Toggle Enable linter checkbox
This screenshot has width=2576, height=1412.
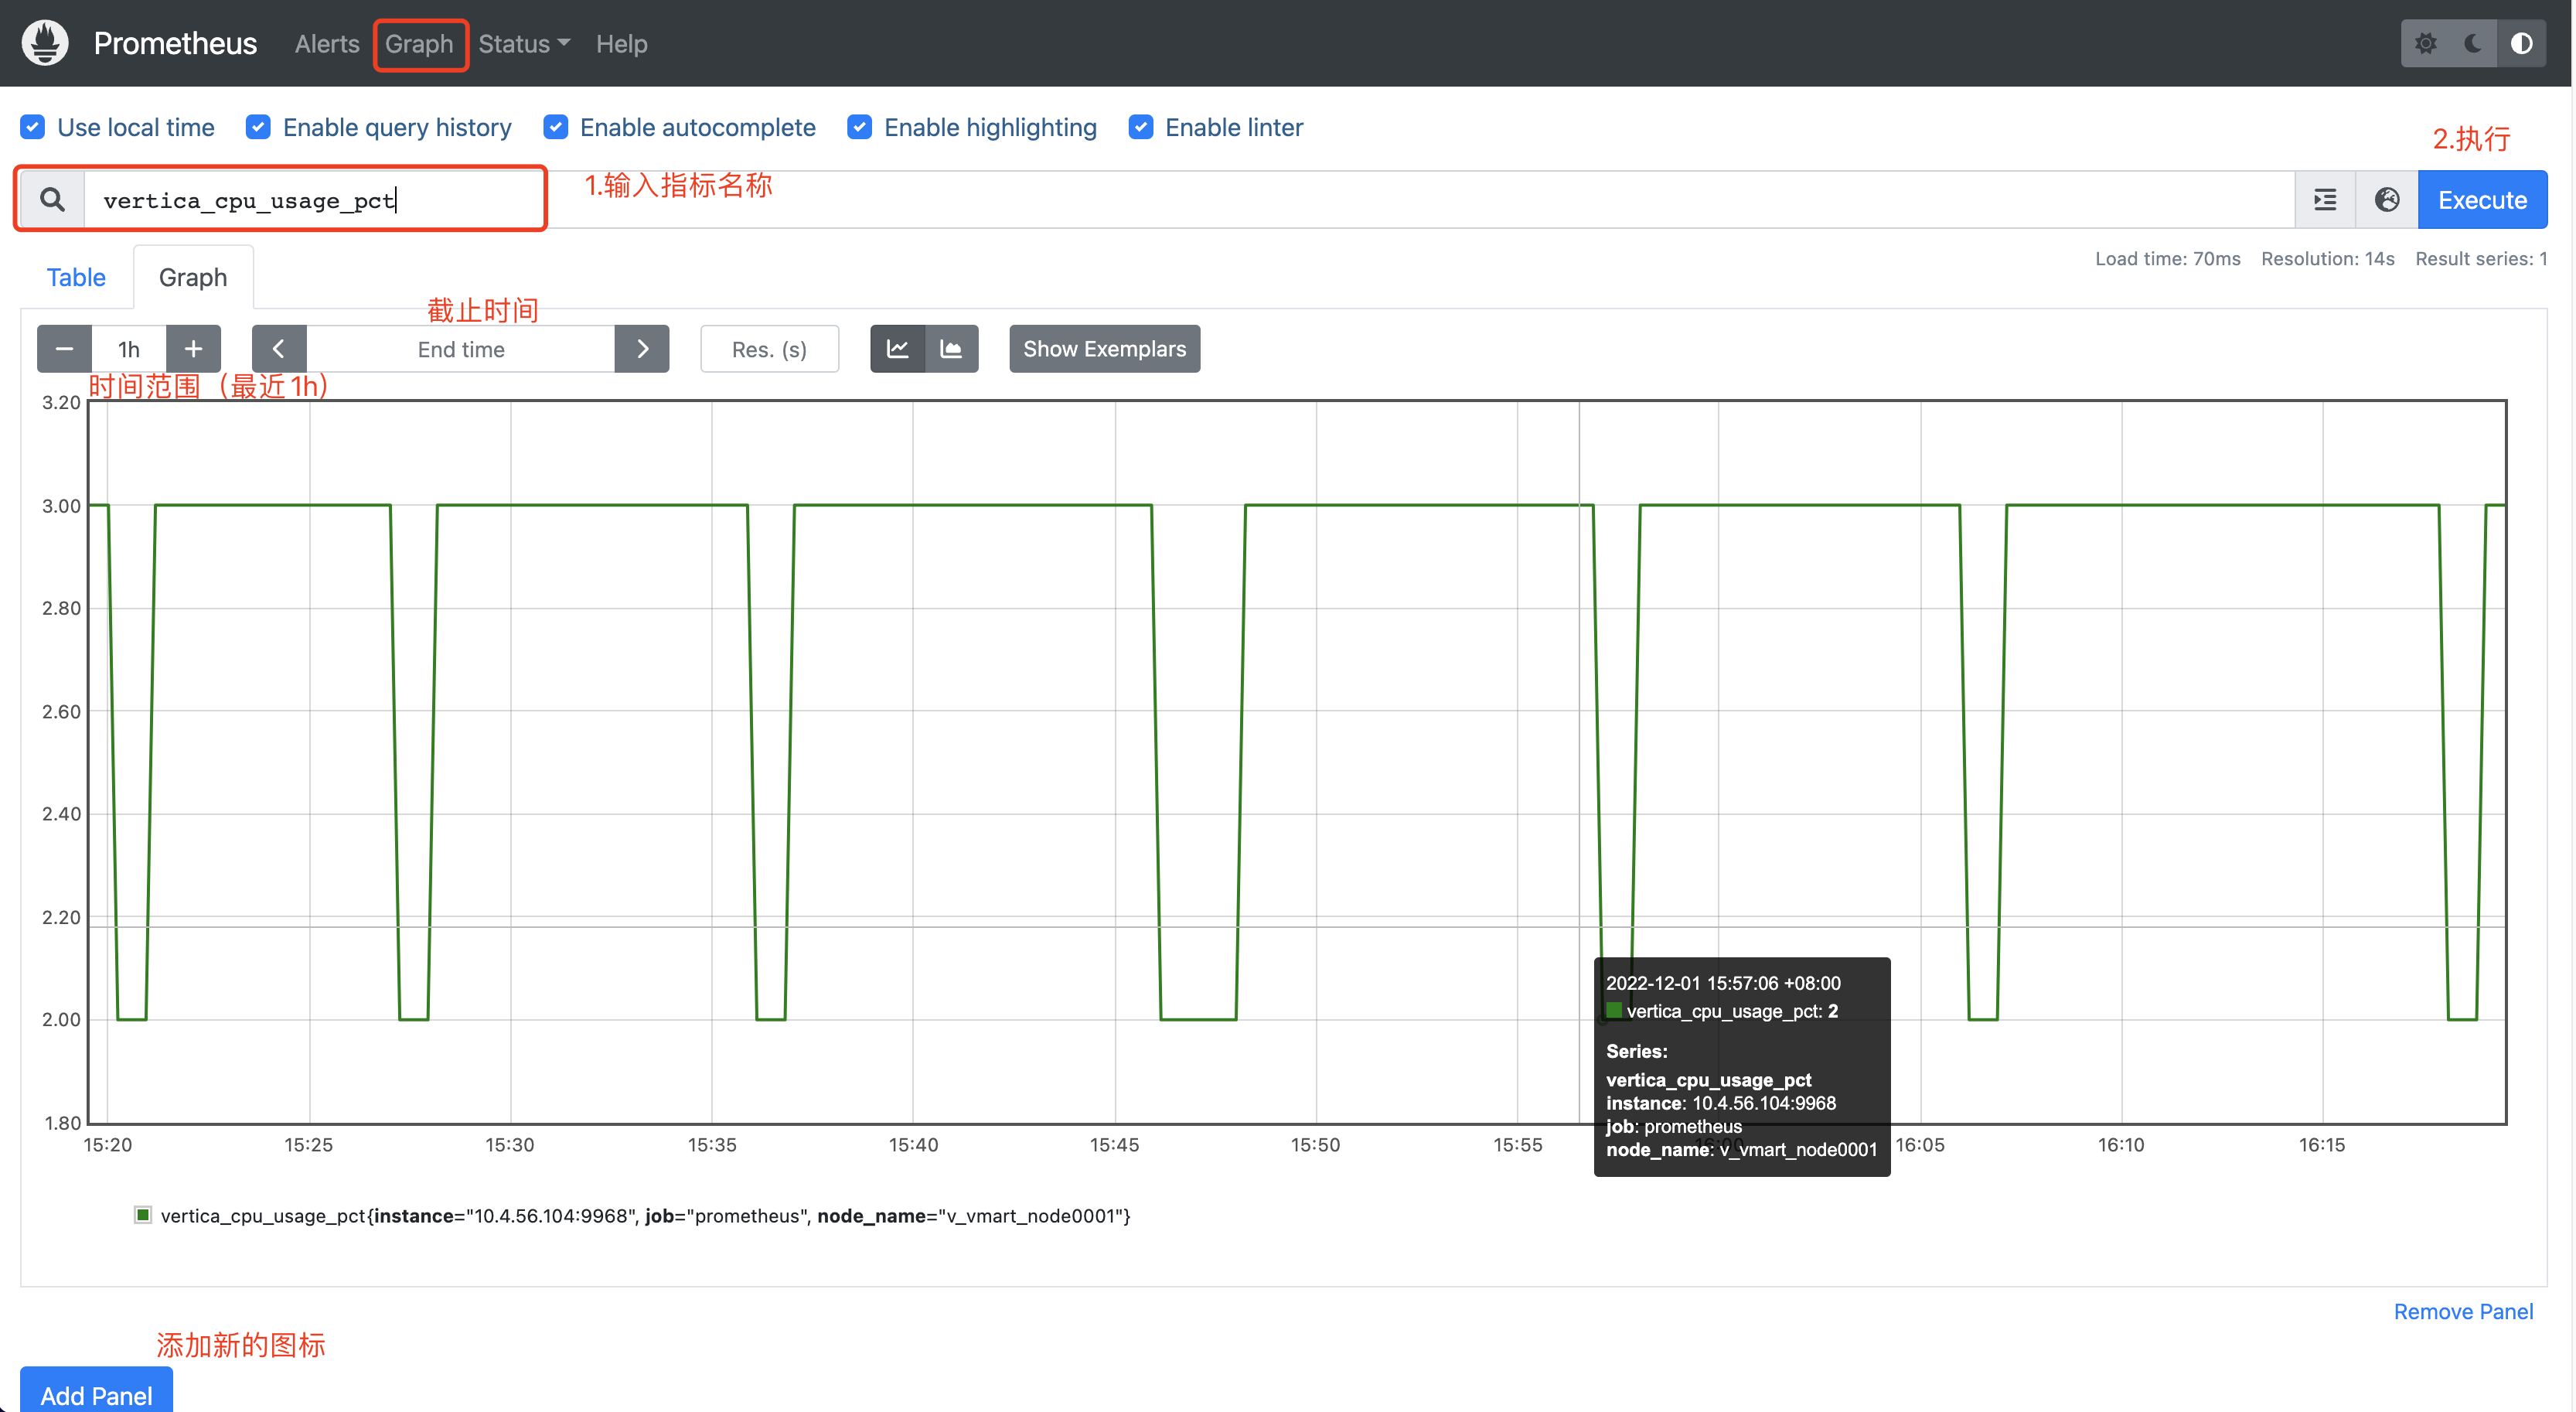[x=1141, y=127]
